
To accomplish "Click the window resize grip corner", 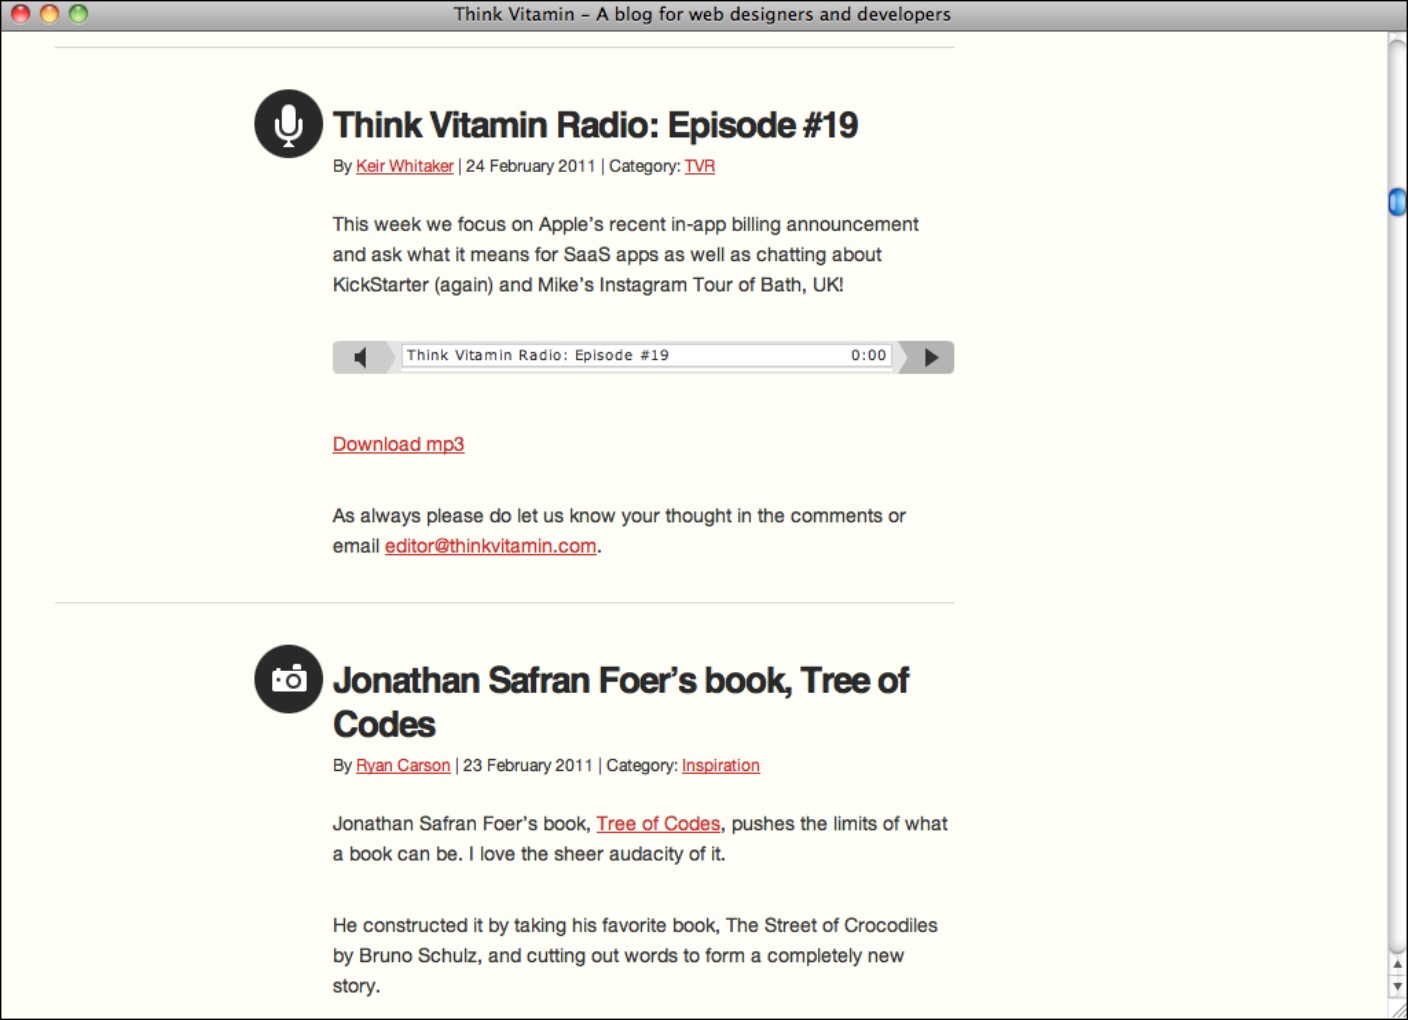I will [x=1398, y=1009].
